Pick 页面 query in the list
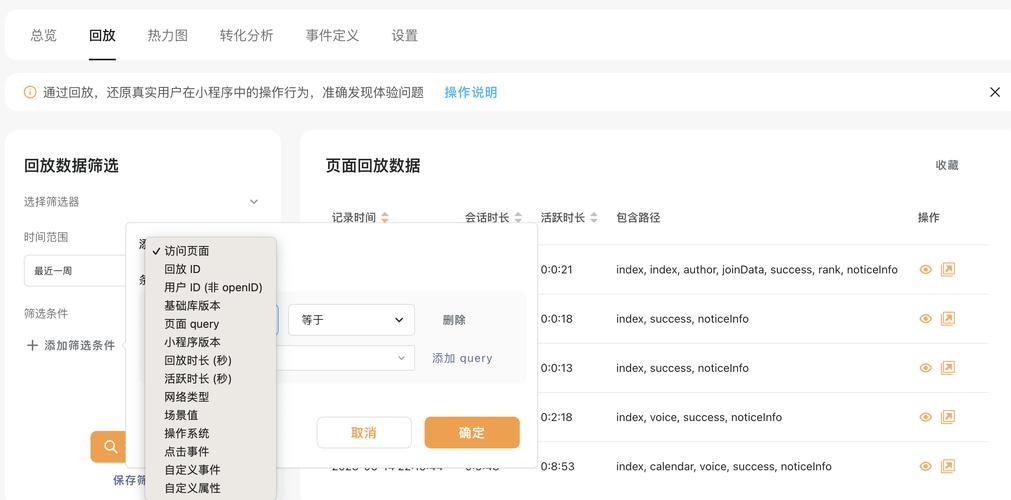Screen dimensions: 1011x500 click(x=191, y=324)
